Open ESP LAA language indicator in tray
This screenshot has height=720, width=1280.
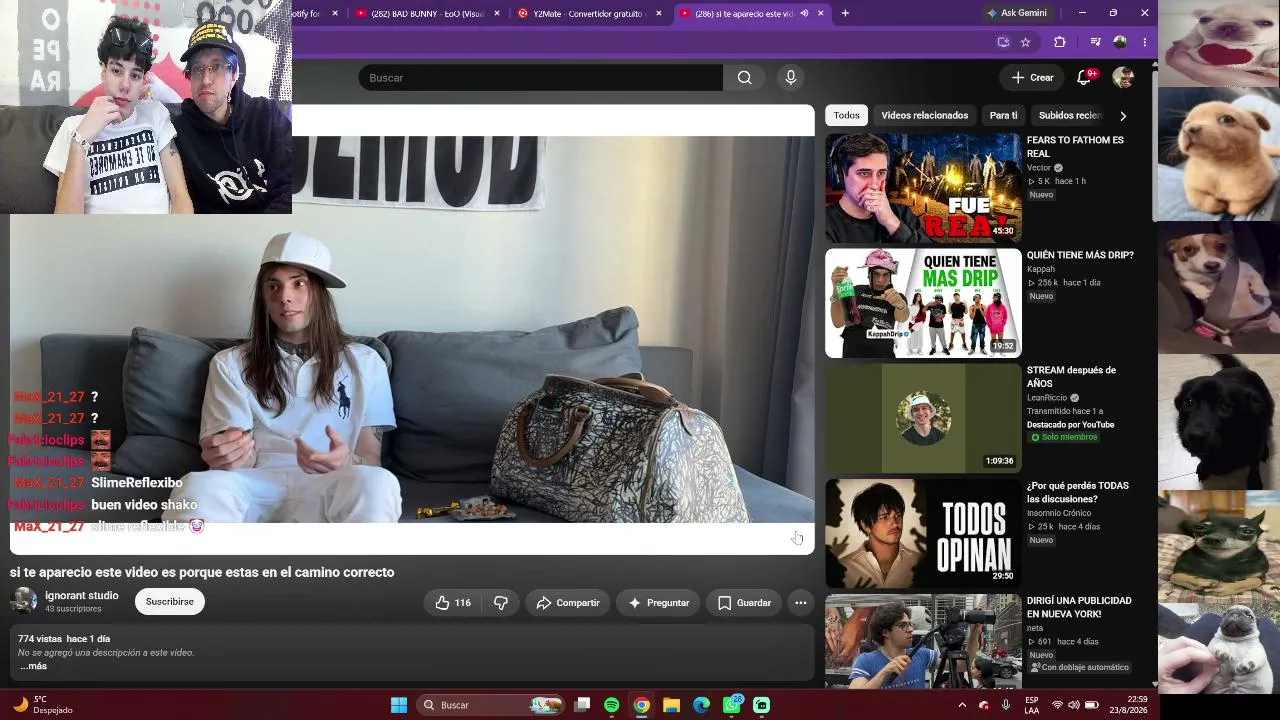pyautogui.click(x=1031, y=705)
